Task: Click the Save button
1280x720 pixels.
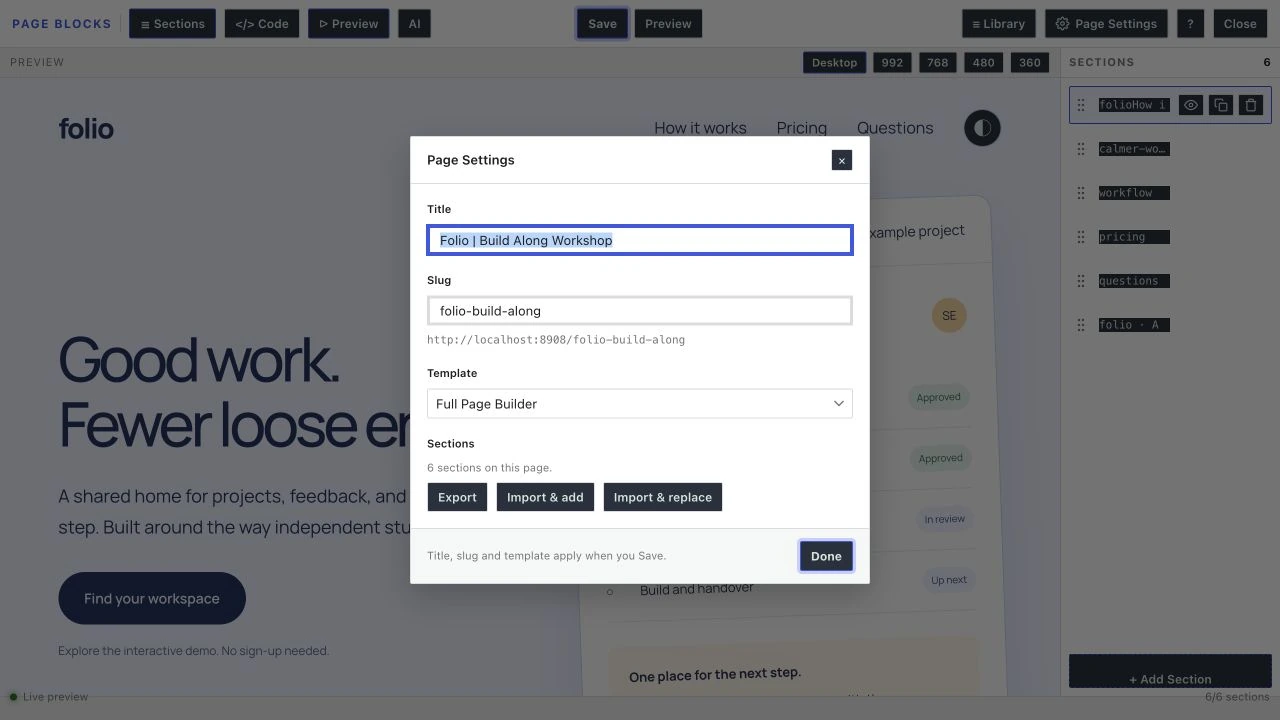Action: coord(602,24)
